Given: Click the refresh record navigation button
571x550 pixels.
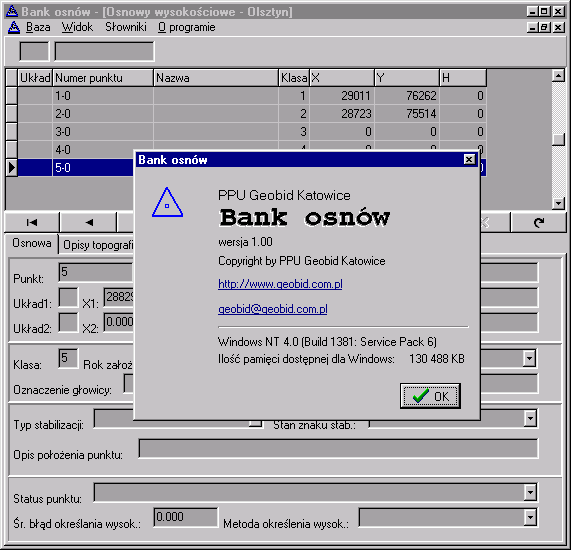Looking at the screenshot, I should pos(539,222).
